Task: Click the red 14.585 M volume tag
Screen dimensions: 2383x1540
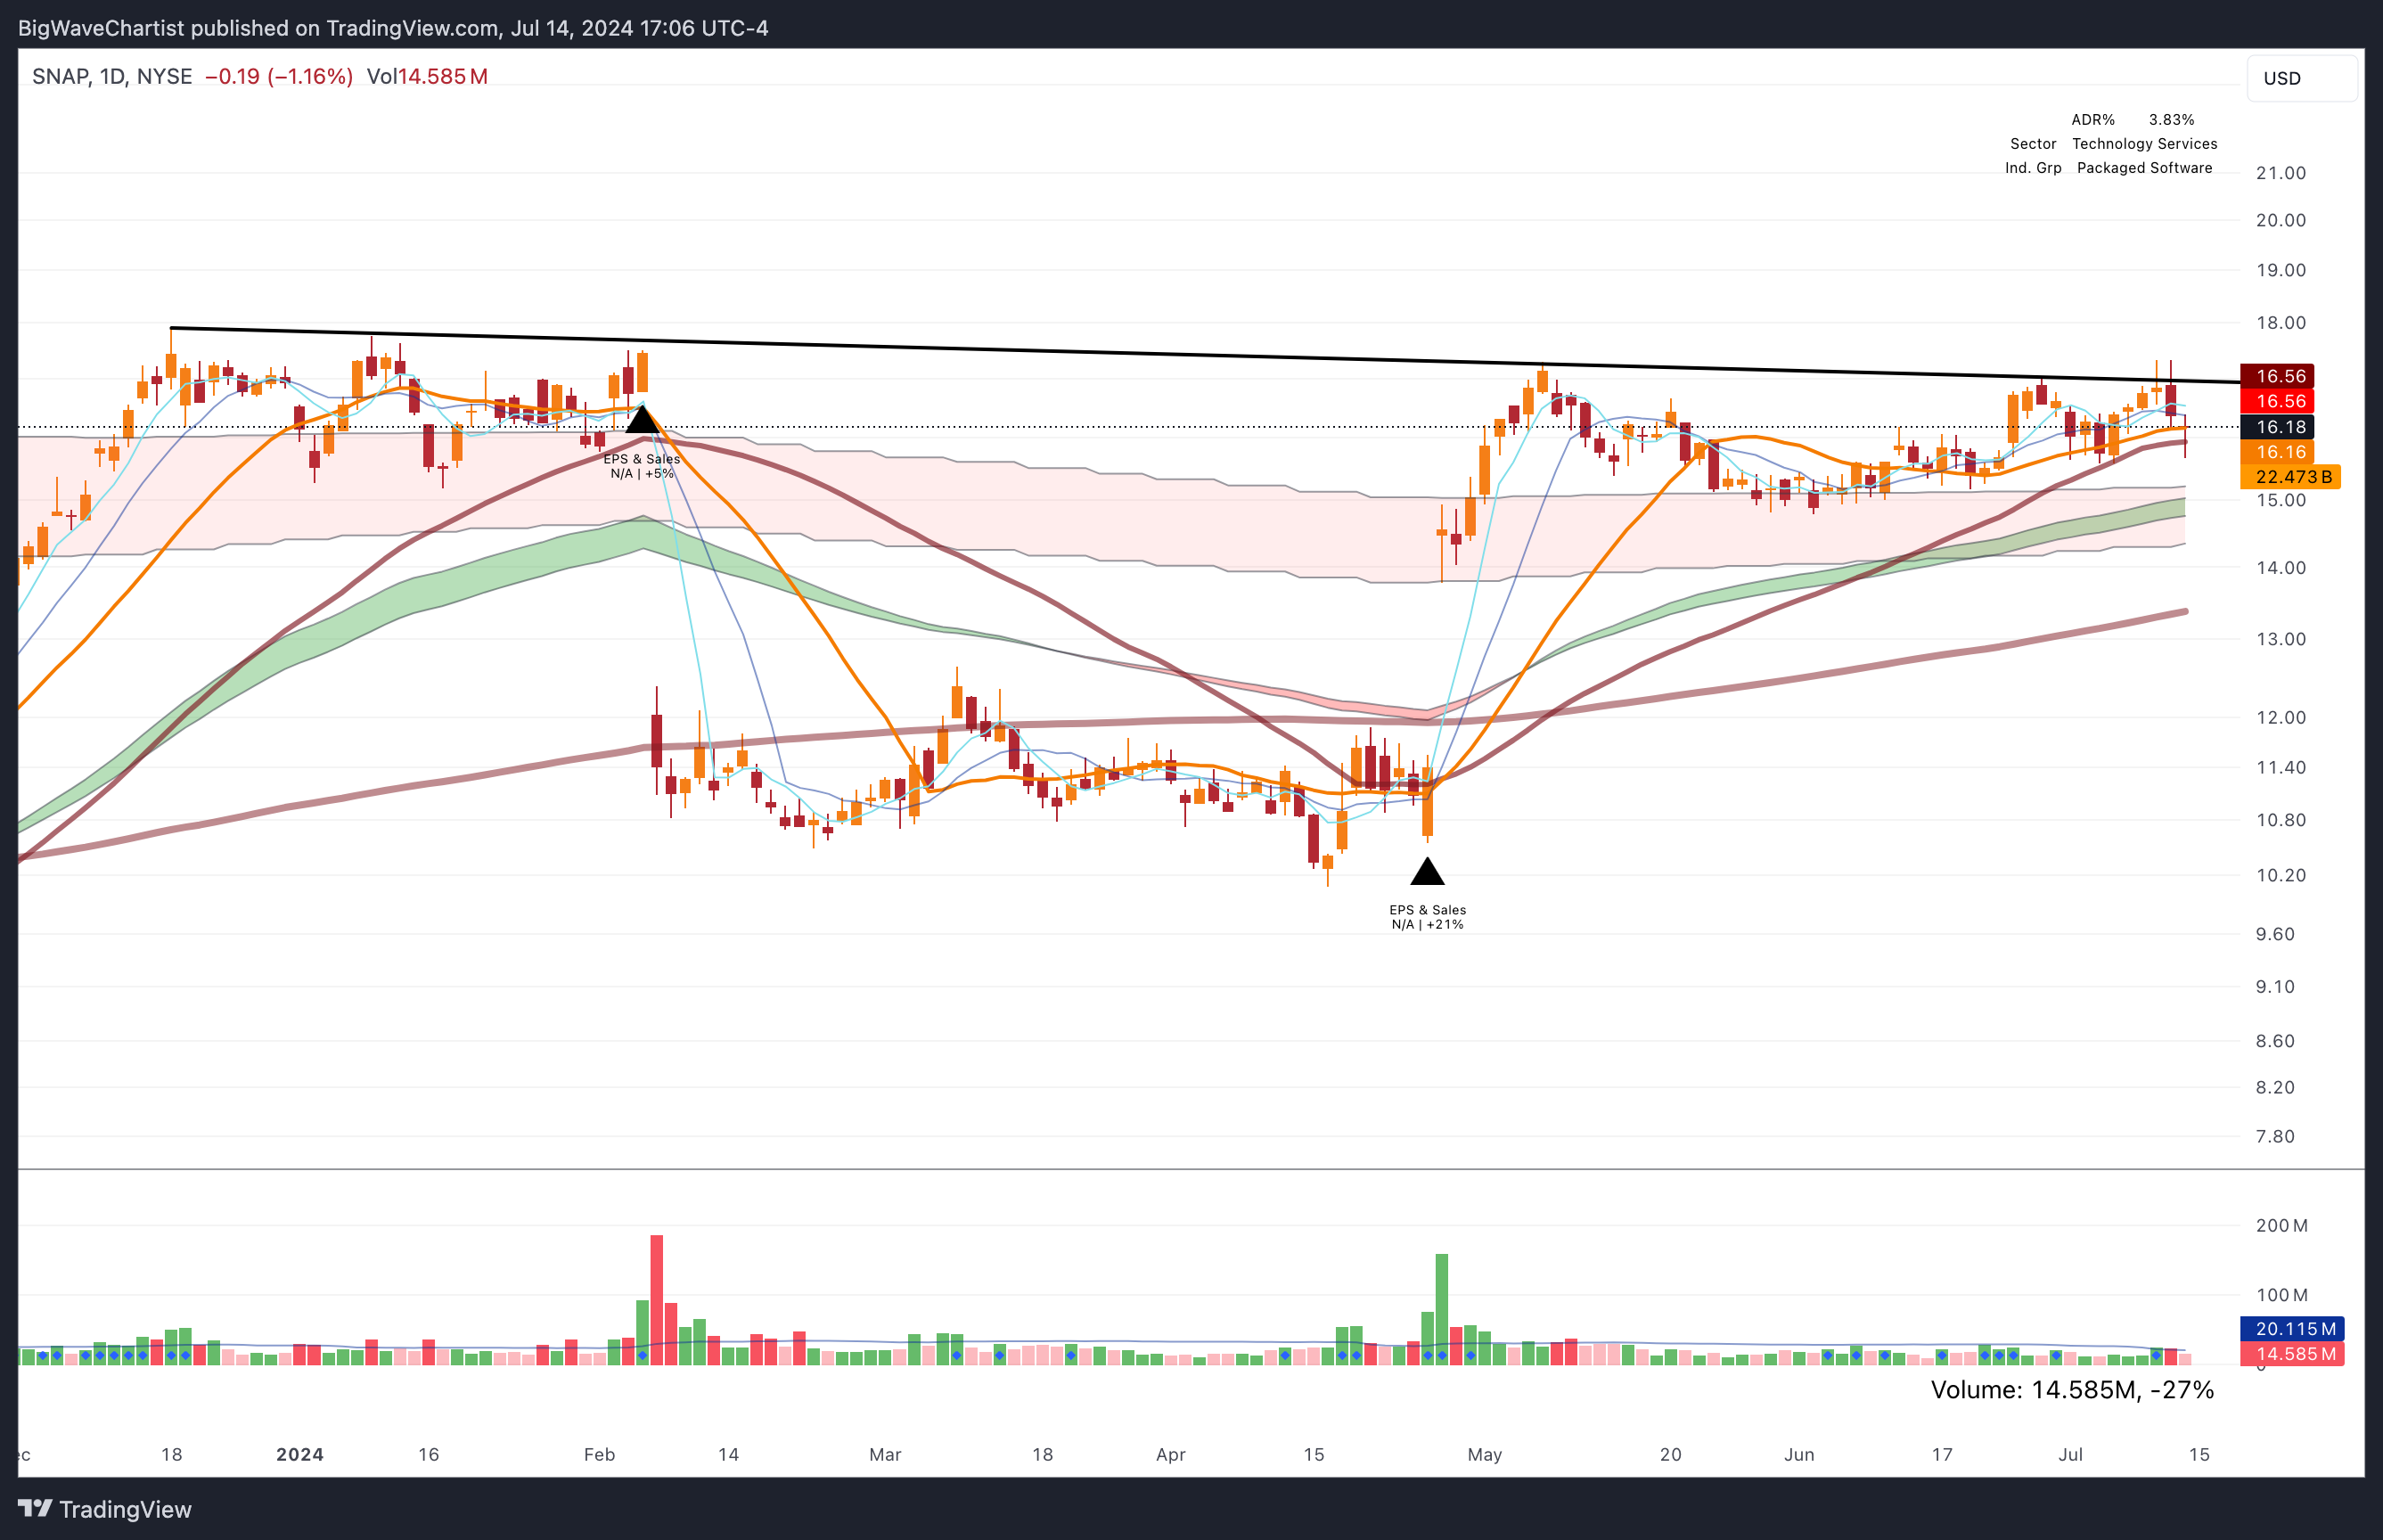Action: coord(2294,1354)
